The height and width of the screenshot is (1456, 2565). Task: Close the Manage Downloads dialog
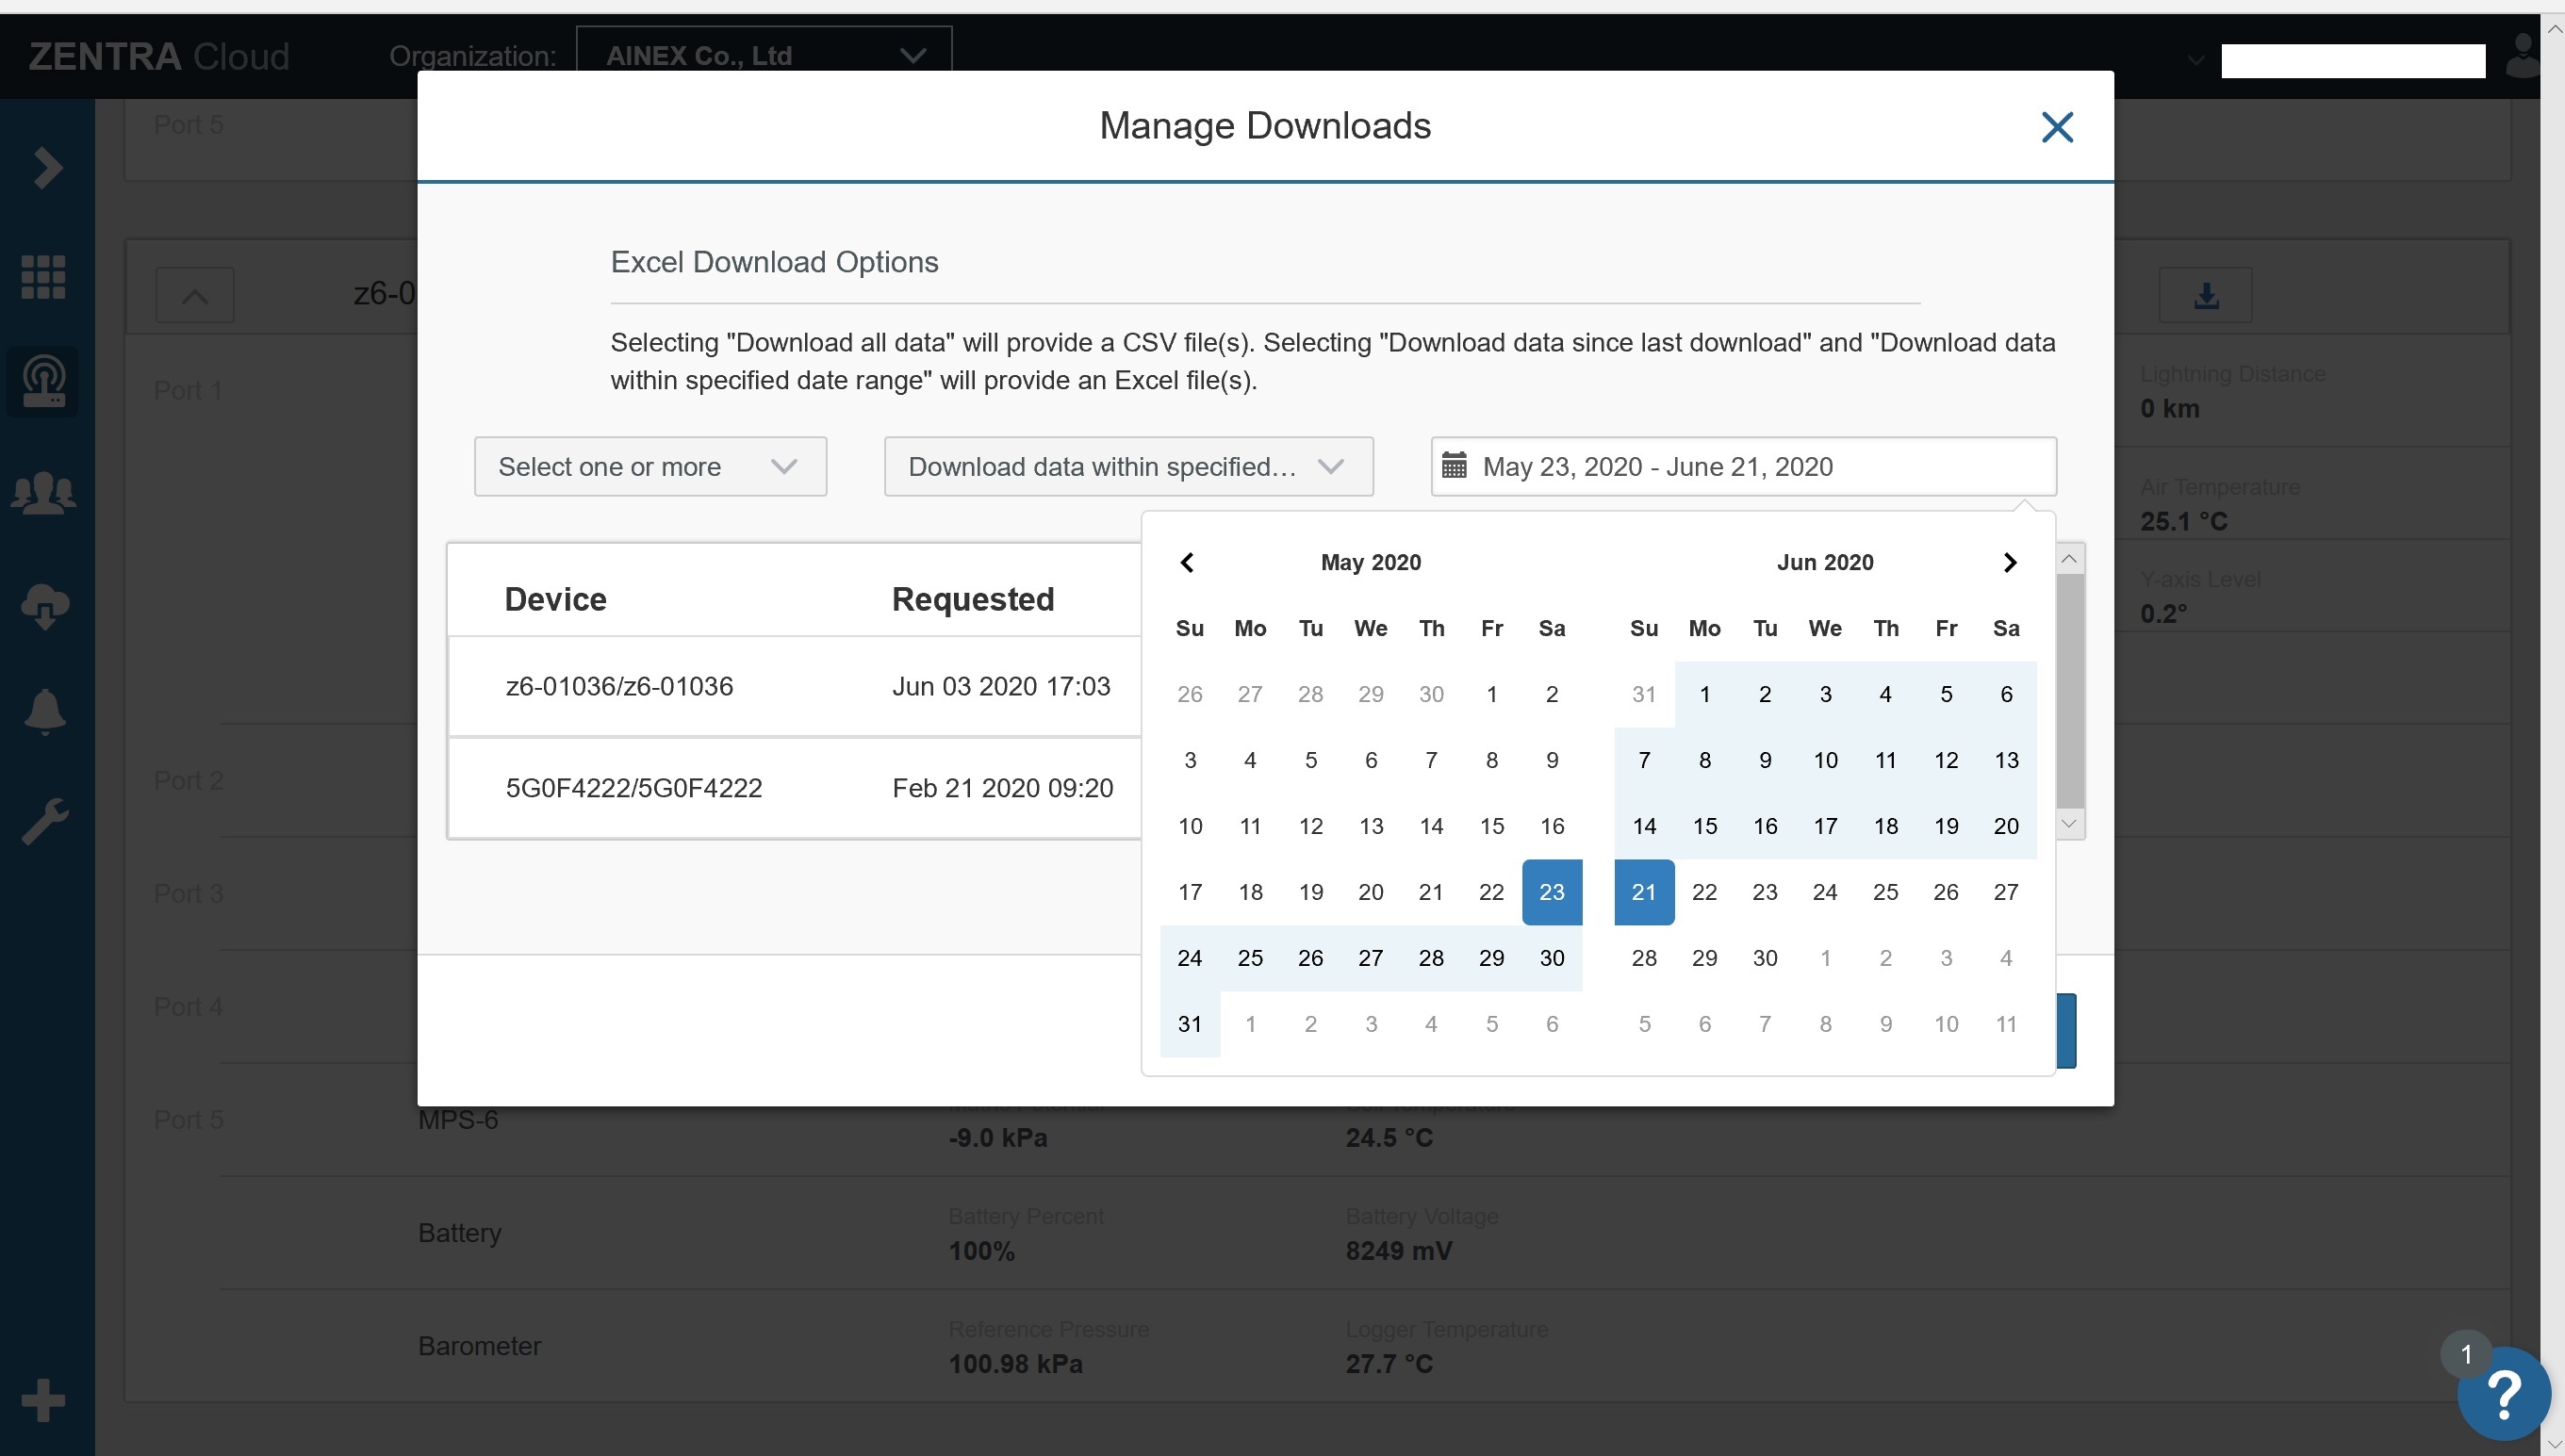coord(2057,127)
